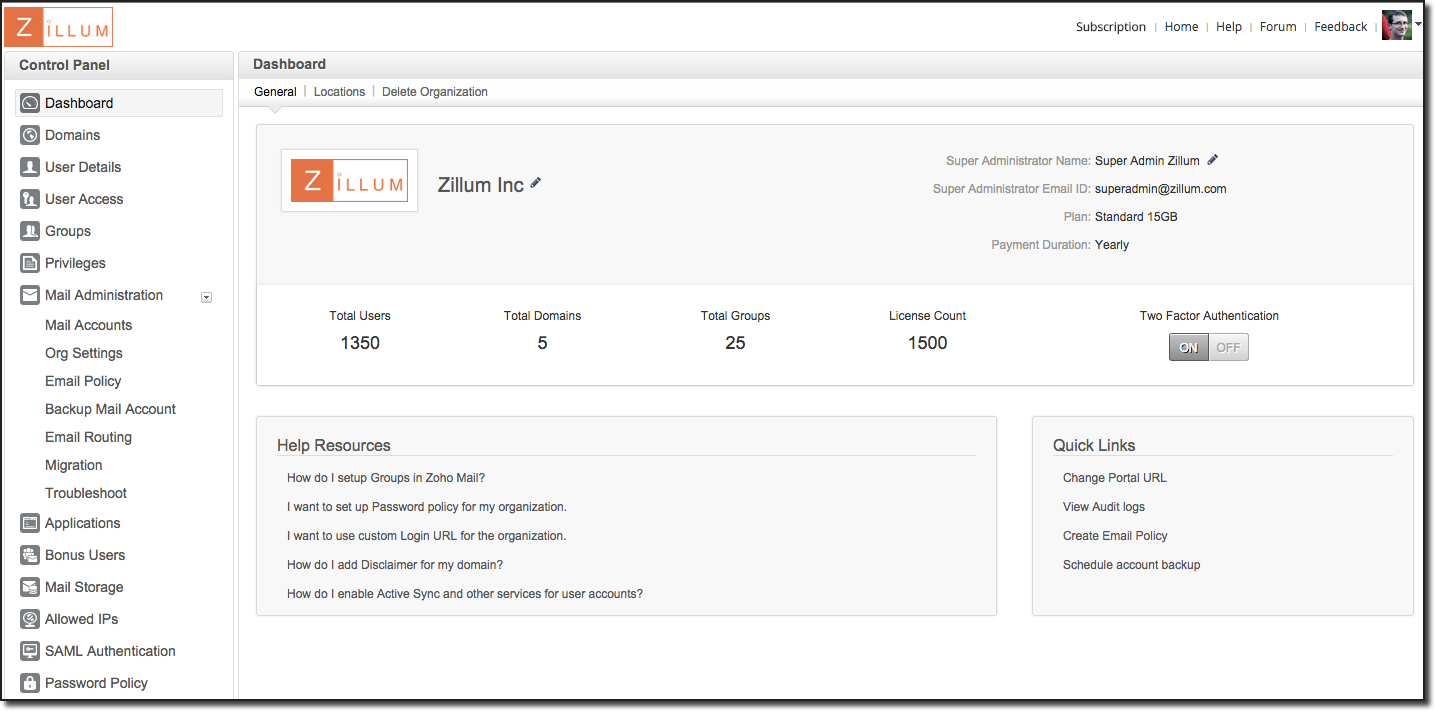Click the Standard 15GB plan text
Viewport: 1435px width, 711px height.
click(1136, 216)
